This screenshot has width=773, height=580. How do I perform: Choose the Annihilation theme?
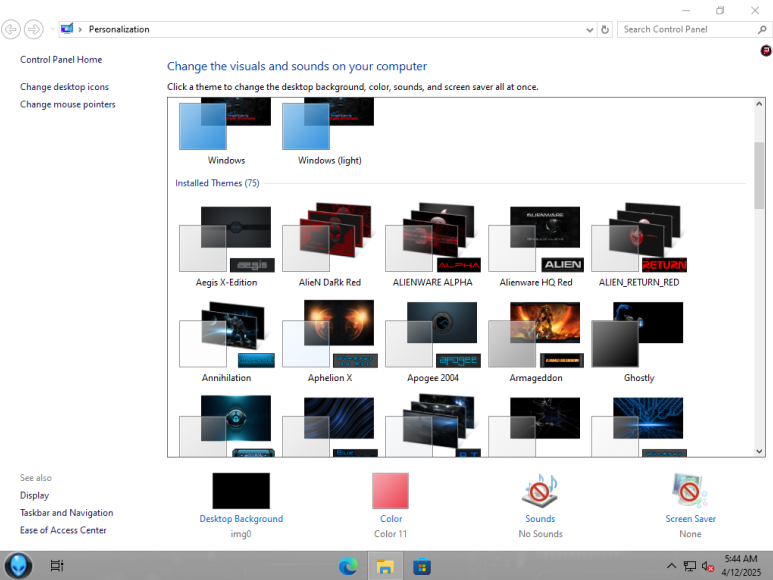[226, 341]
